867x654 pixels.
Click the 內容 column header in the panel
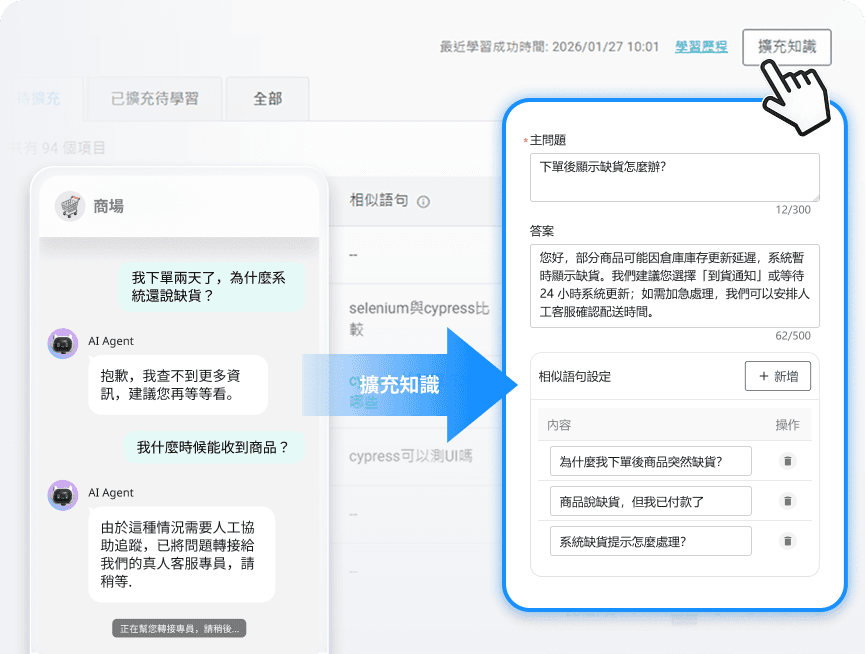click(x=558, y=425)
